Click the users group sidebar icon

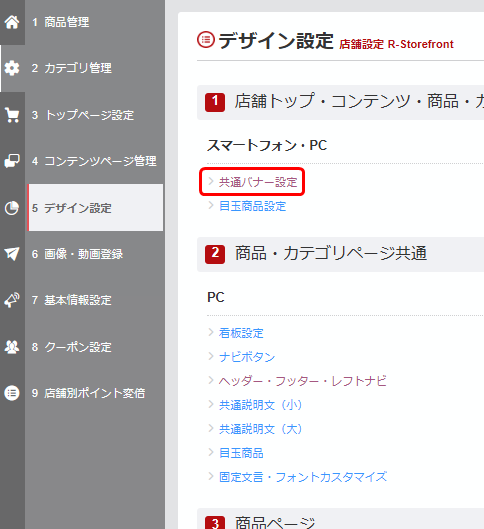12,346
